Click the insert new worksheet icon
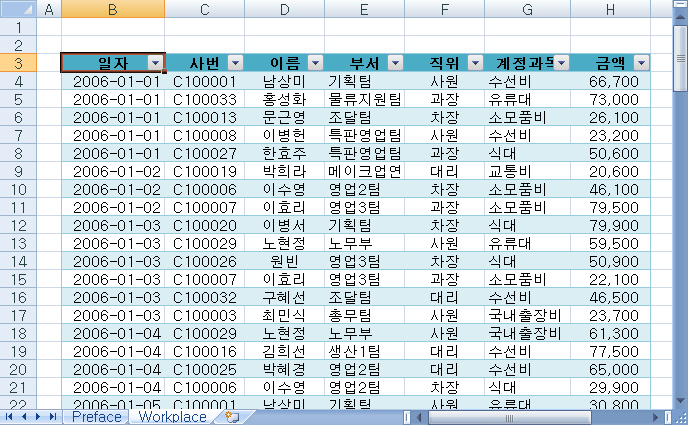 click(x=232, y=417)
